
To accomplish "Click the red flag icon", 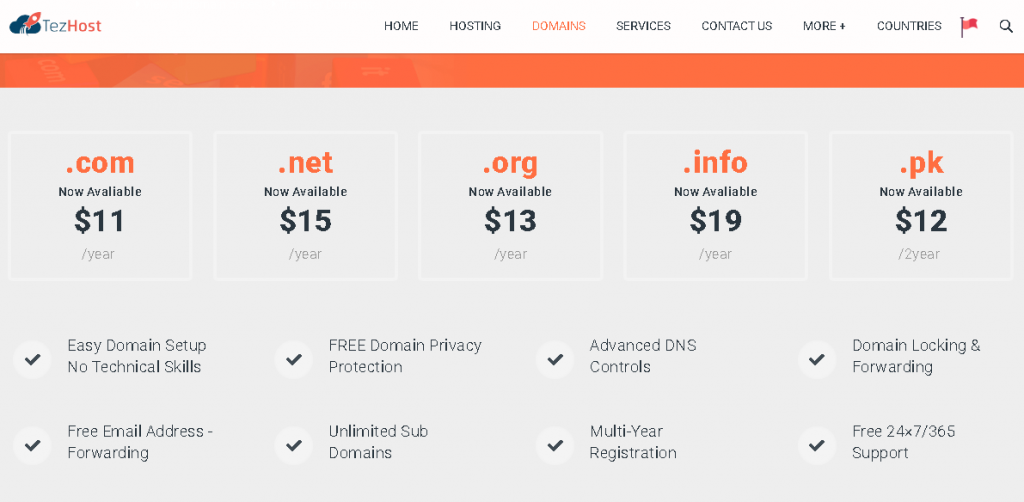I will click(969, 26).
